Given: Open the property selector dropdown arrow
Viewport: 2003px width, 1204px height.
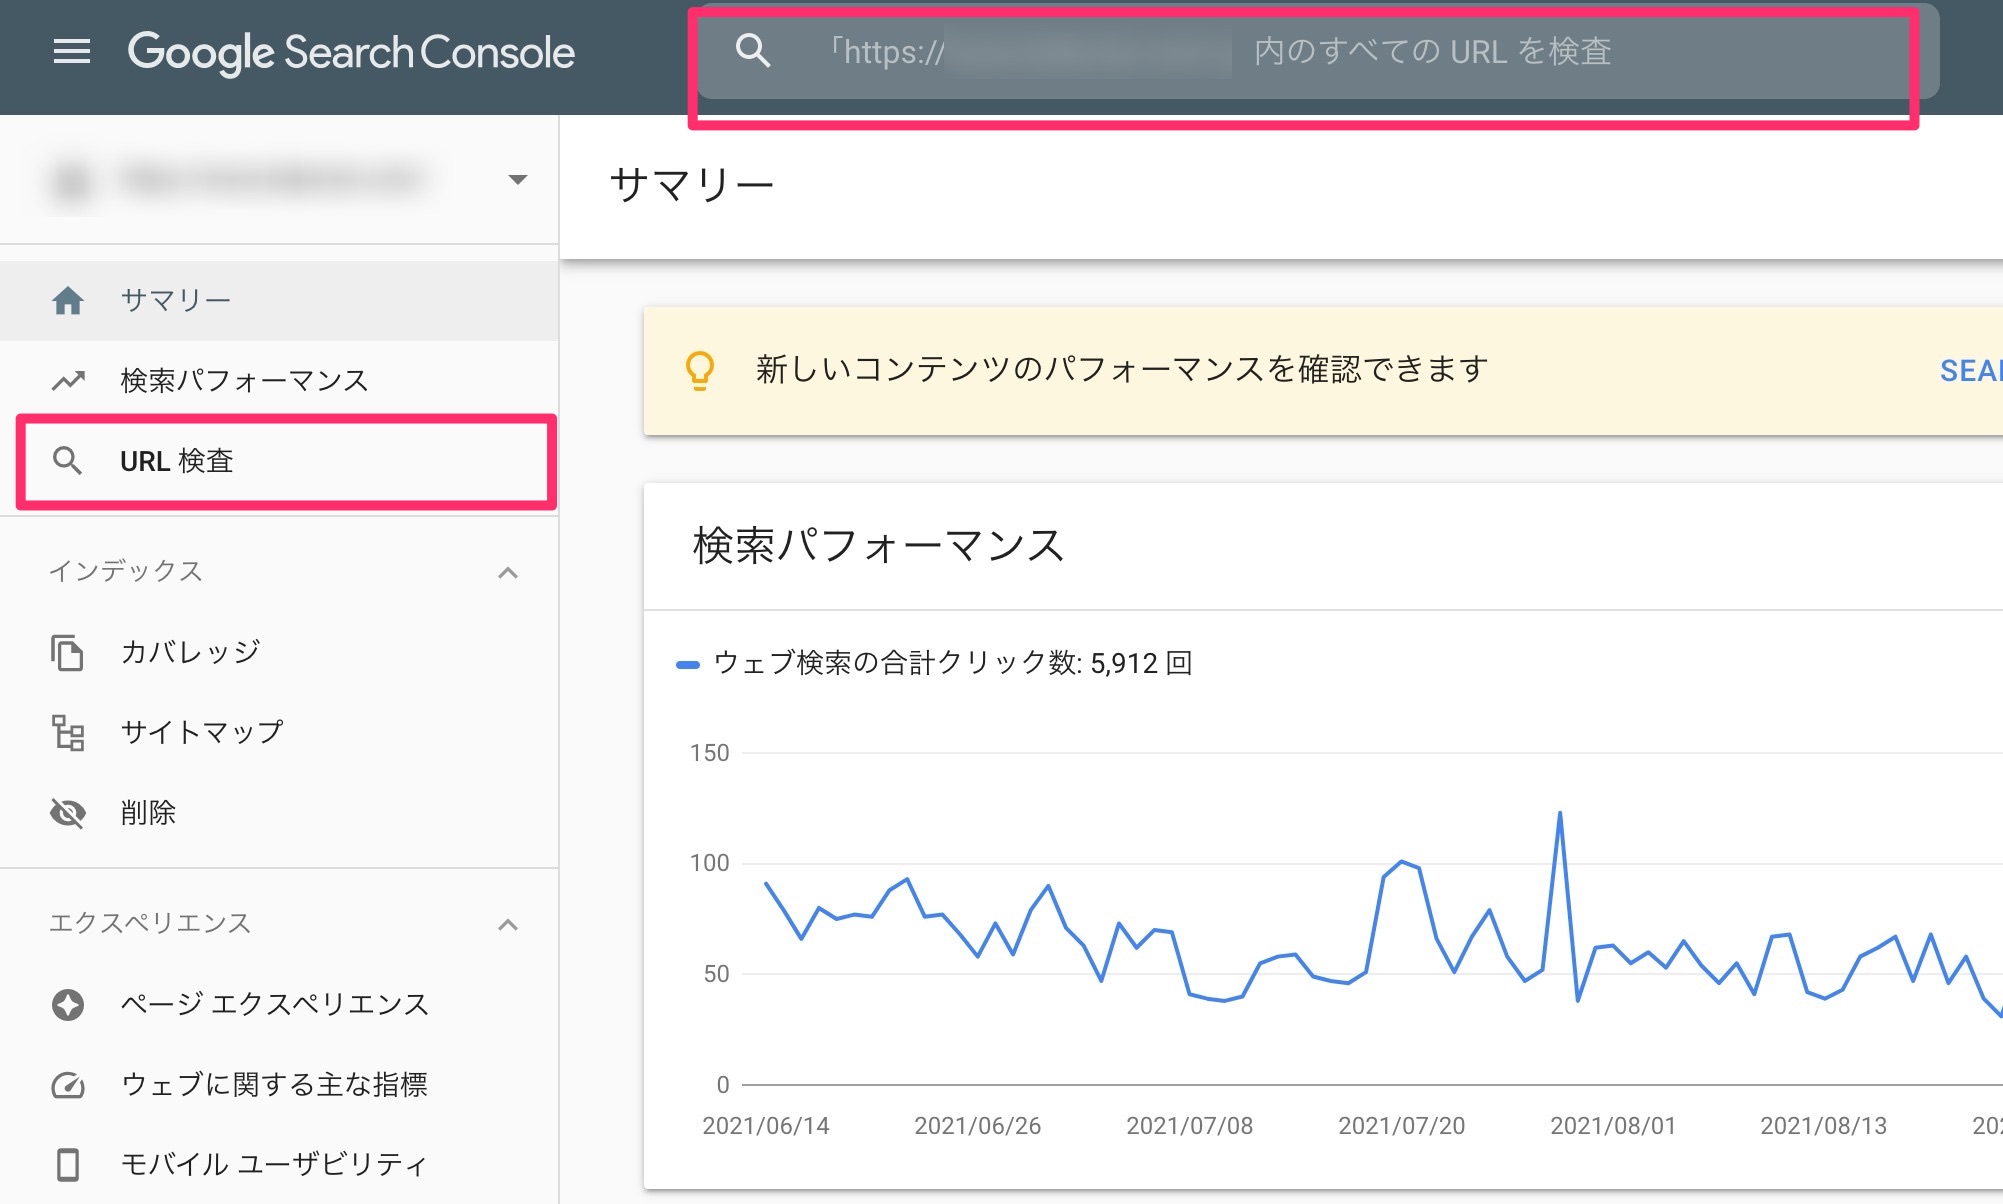Looking at the screenshot, I should [517, 180].
